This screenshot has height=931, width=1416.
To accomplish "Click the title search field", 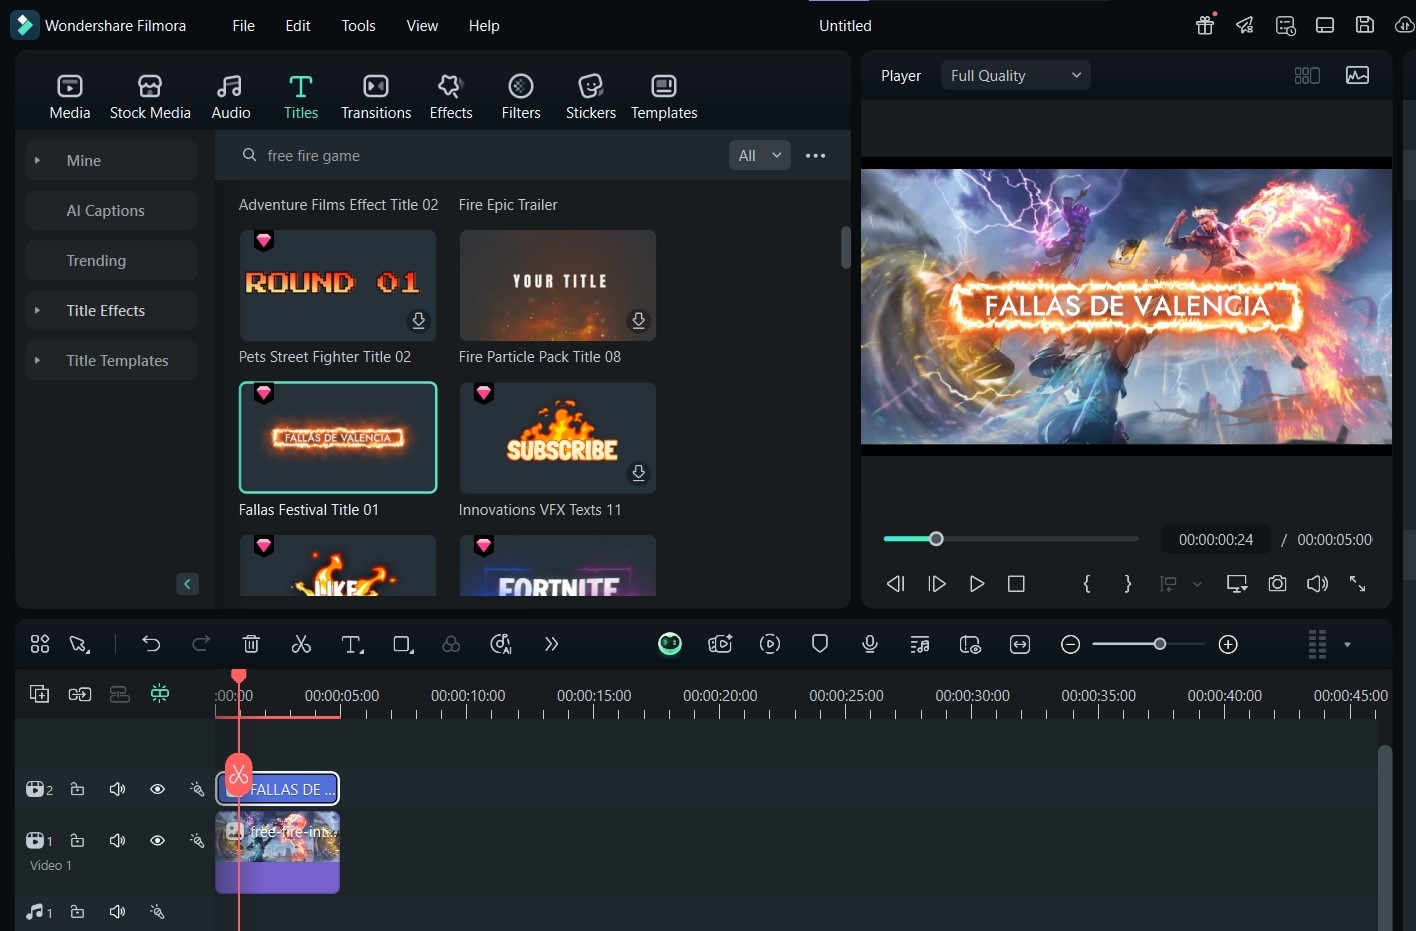I will pyautogui.click(x=480, y=155).
